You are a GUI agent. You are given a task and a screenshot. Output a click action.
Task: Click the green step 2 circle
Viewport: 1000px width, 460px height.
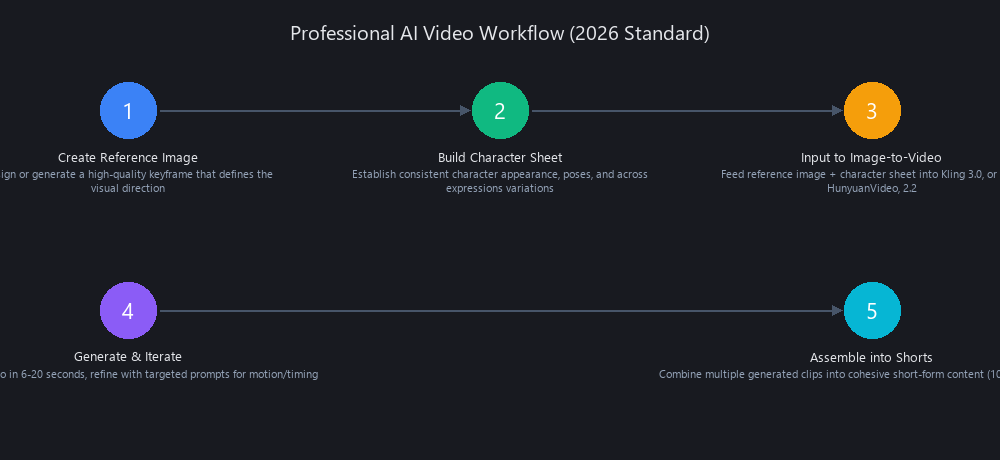(x=500, y=110)
